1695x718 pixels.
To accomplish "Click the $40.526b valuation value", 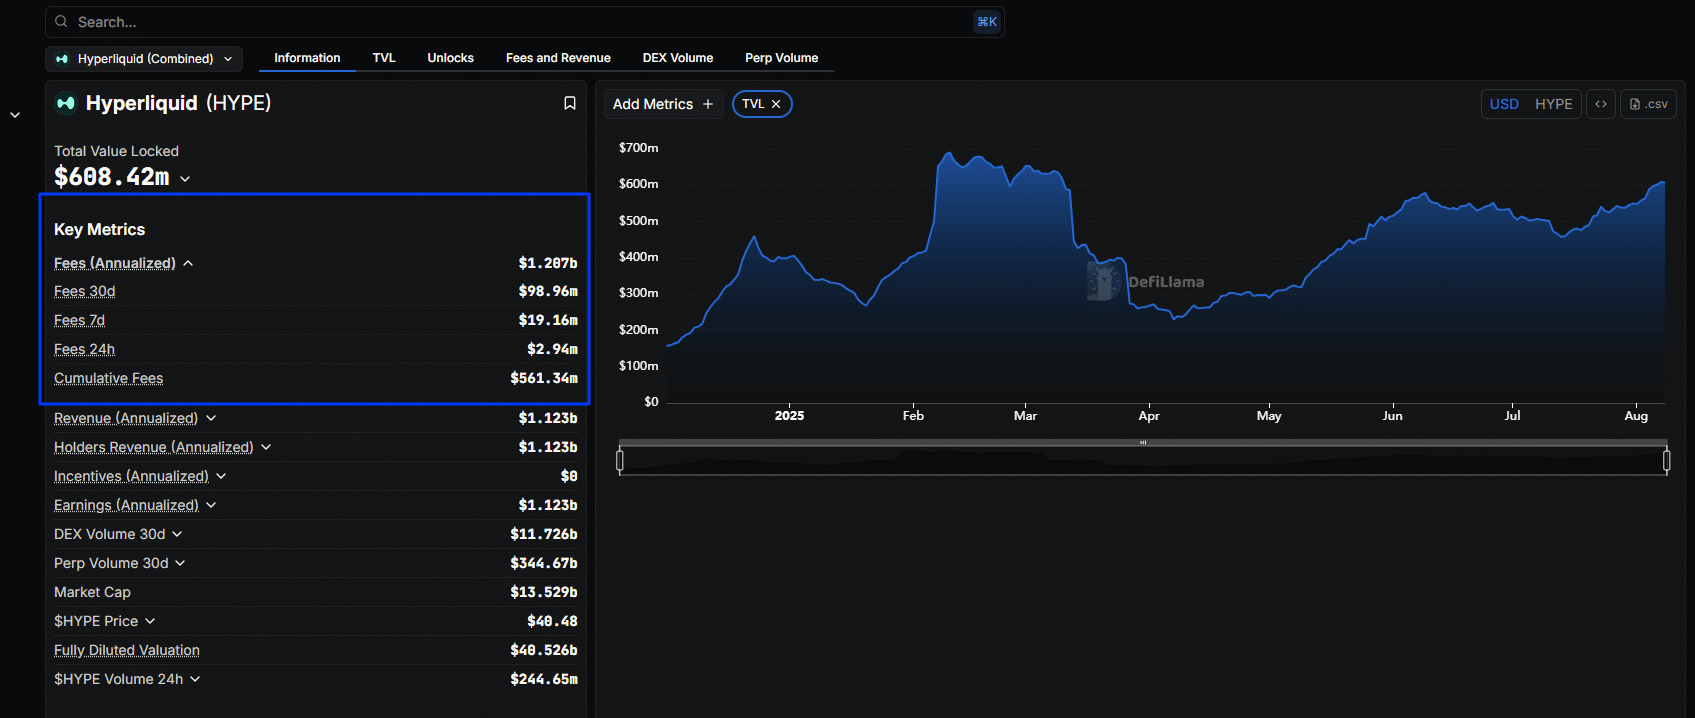I will click(544, 650).
